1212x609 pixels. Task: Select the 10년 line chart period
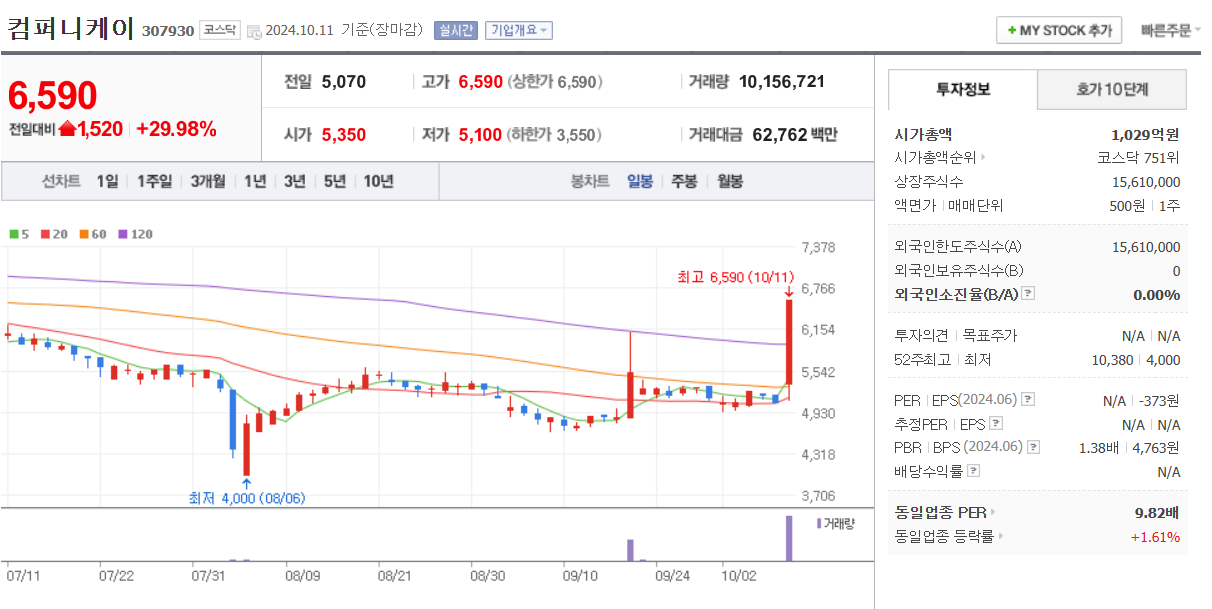coord(378,181)
